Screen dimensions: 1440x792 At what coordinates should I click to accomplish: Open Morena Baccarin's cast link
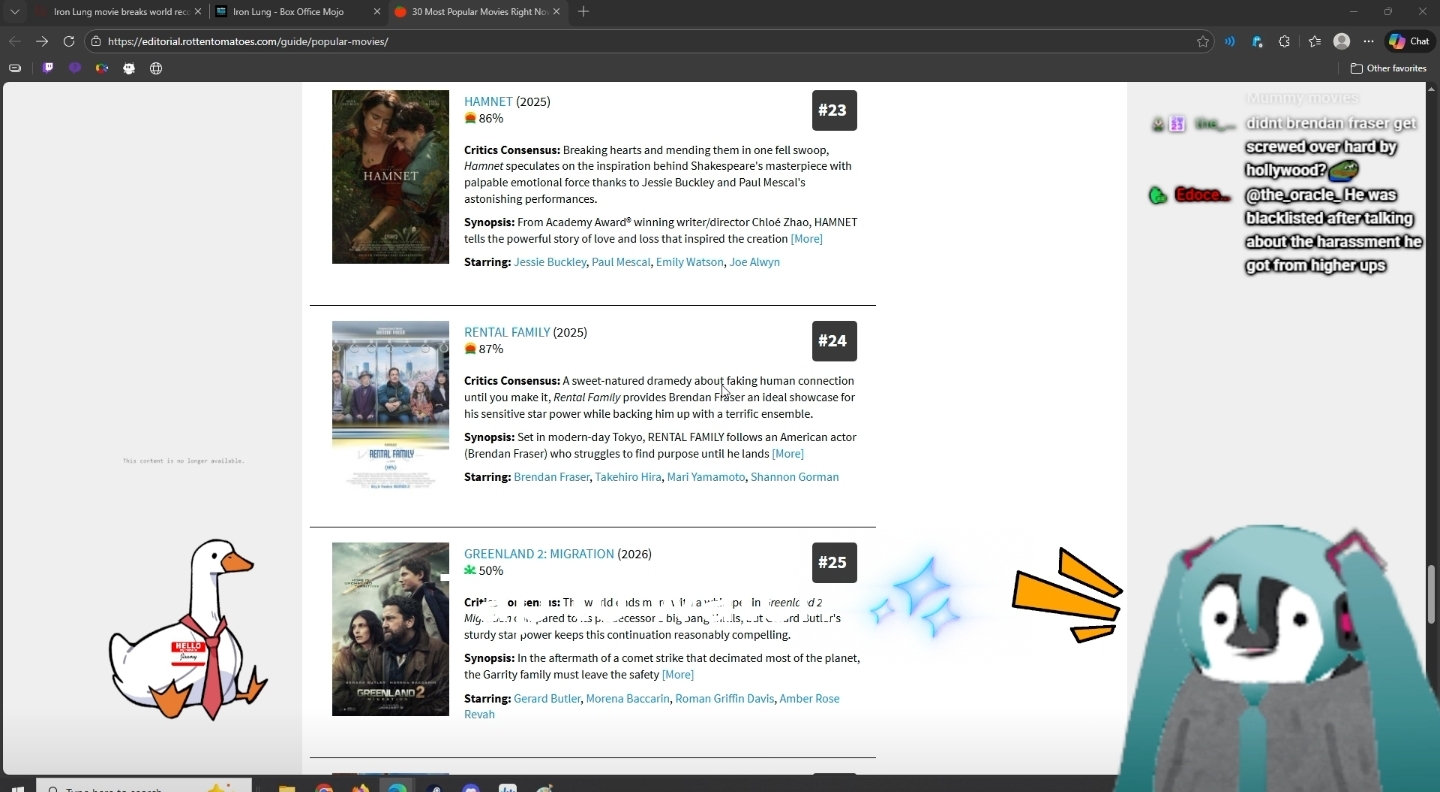(x=628, y=699)
